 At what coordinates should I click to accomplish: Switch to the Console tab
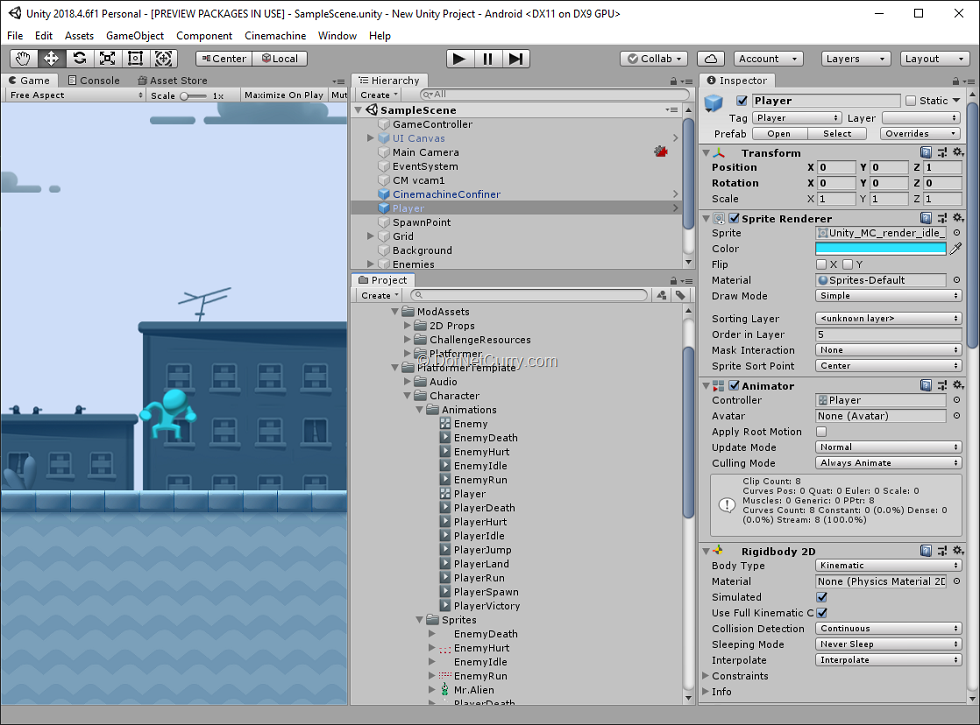point(94,80)
